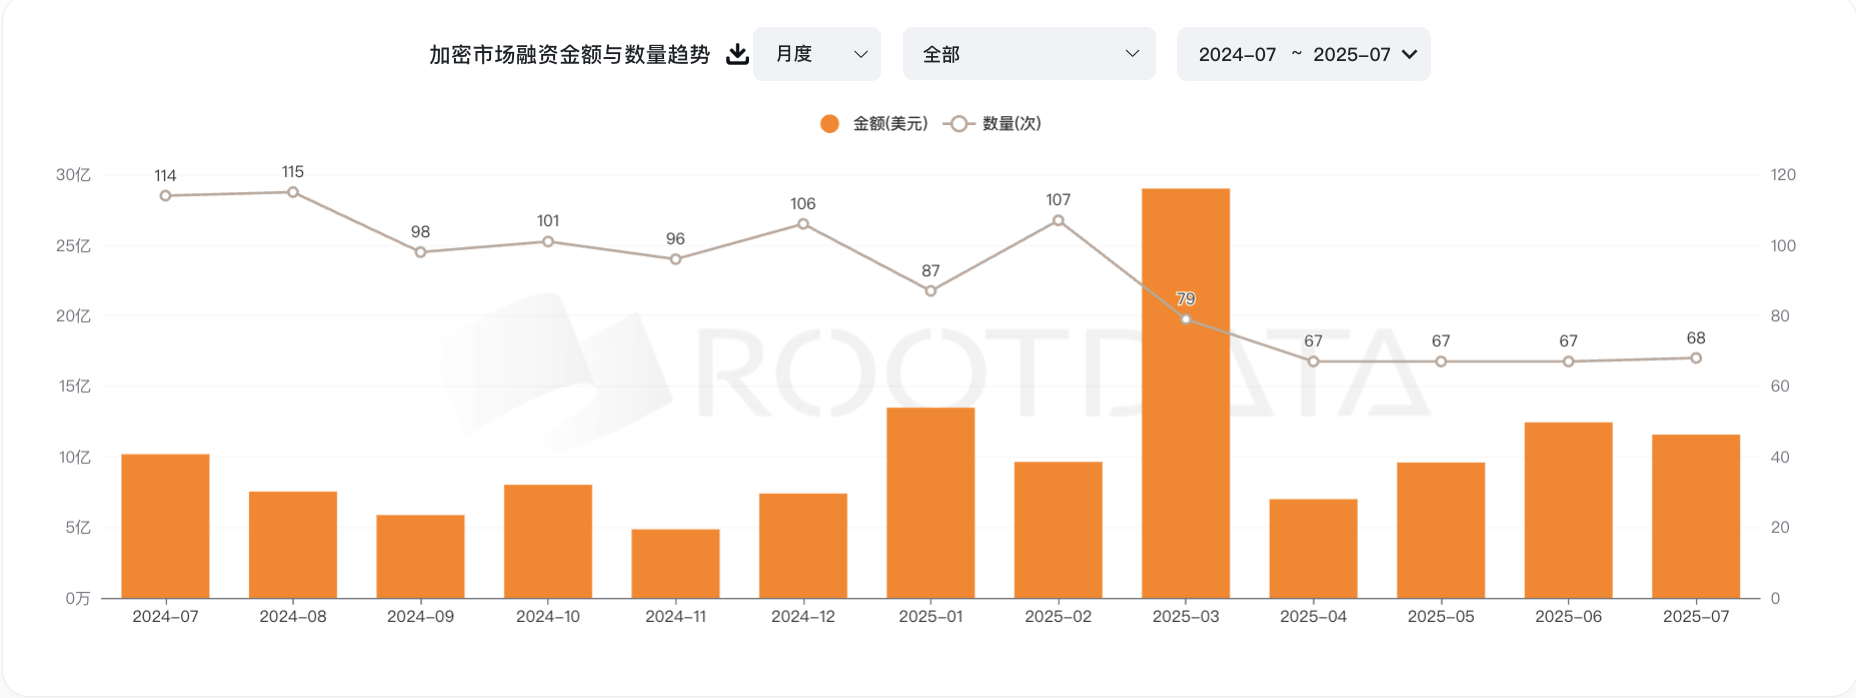
Task: Click the 2024-12 x-axis label
Action: pos(803,617)
